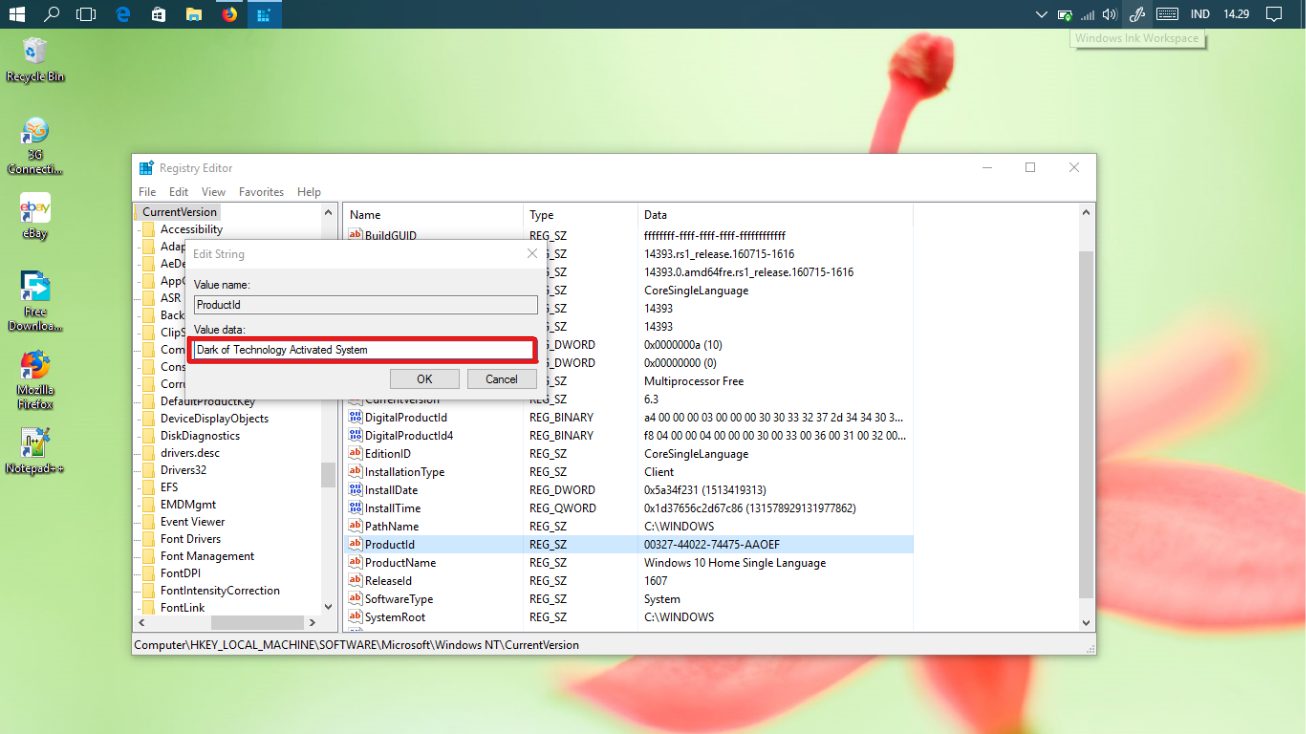Open Windows Ink Workspace from the tray
1306x734 pixels.
pyautogui.click(x=1136, y=14)
